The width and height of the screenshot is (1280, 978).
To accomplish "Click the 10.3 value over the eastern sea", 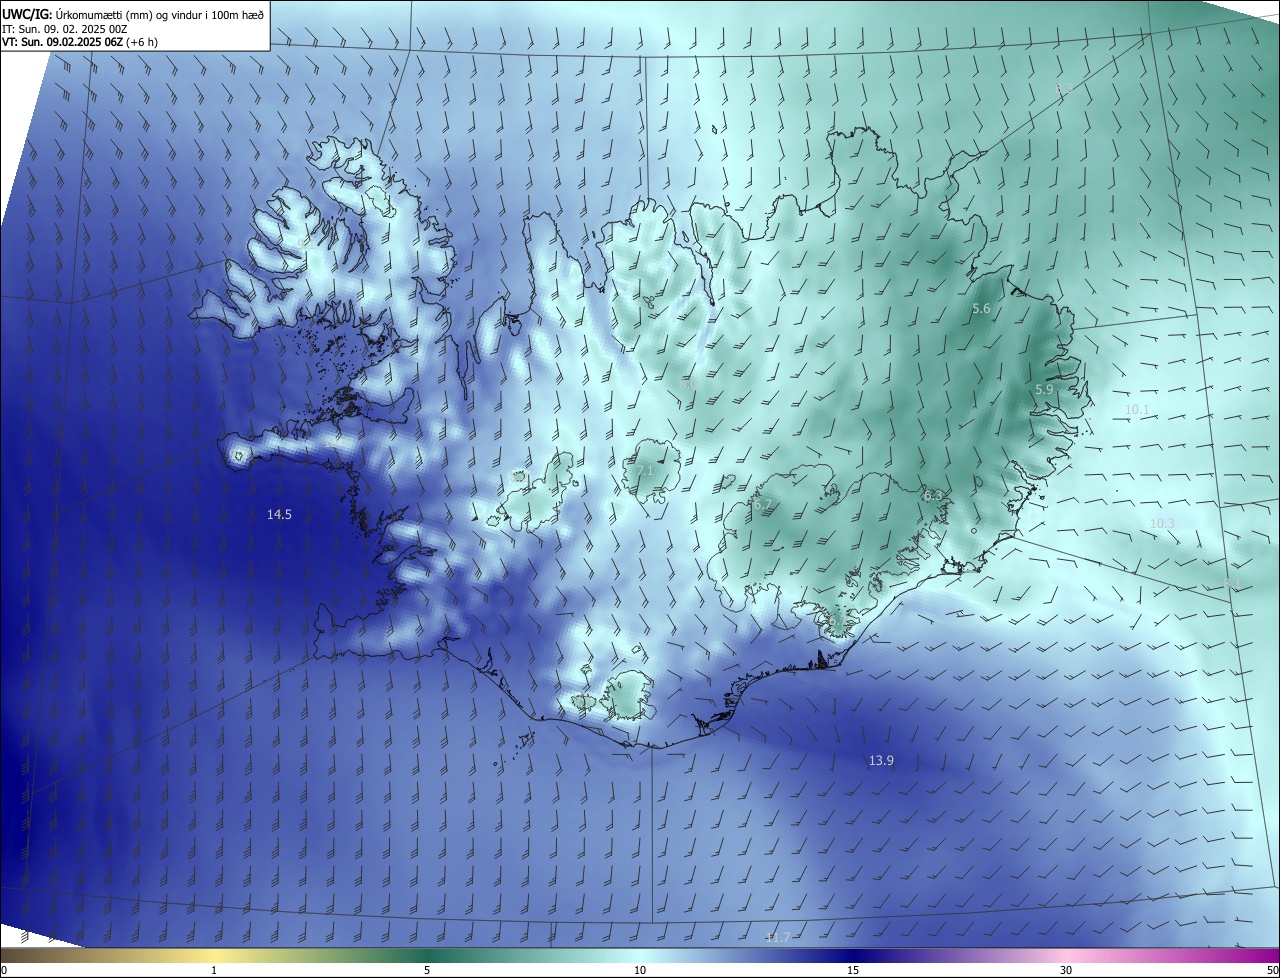I will click(1162, 524).
